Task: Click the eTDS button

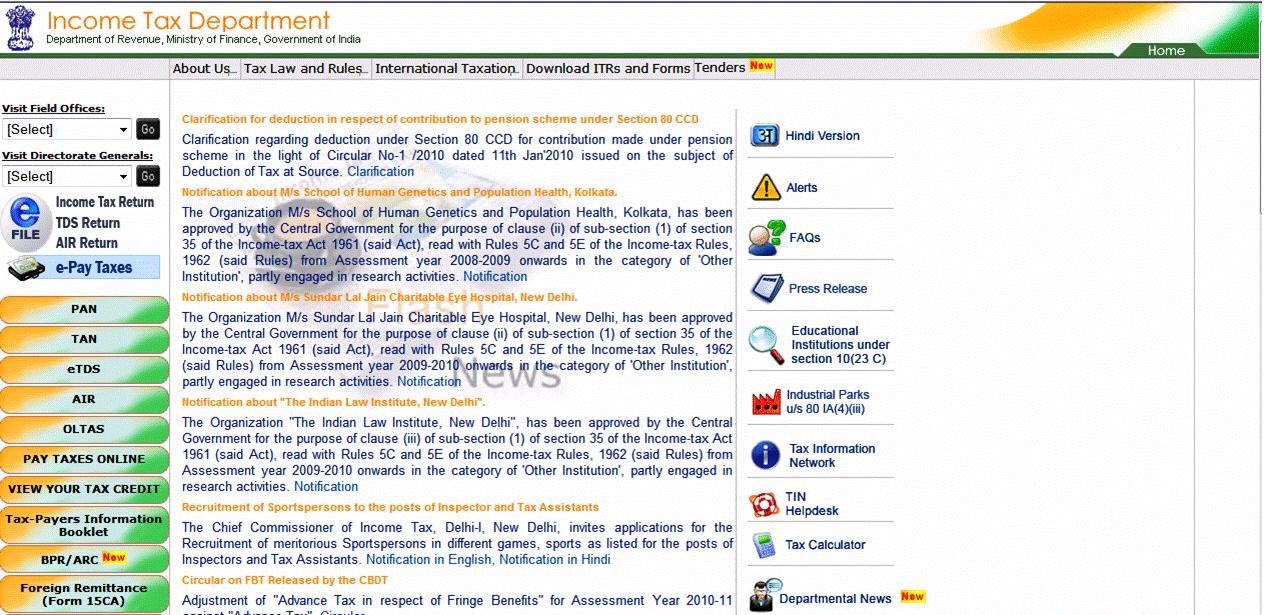Action: 84,369
